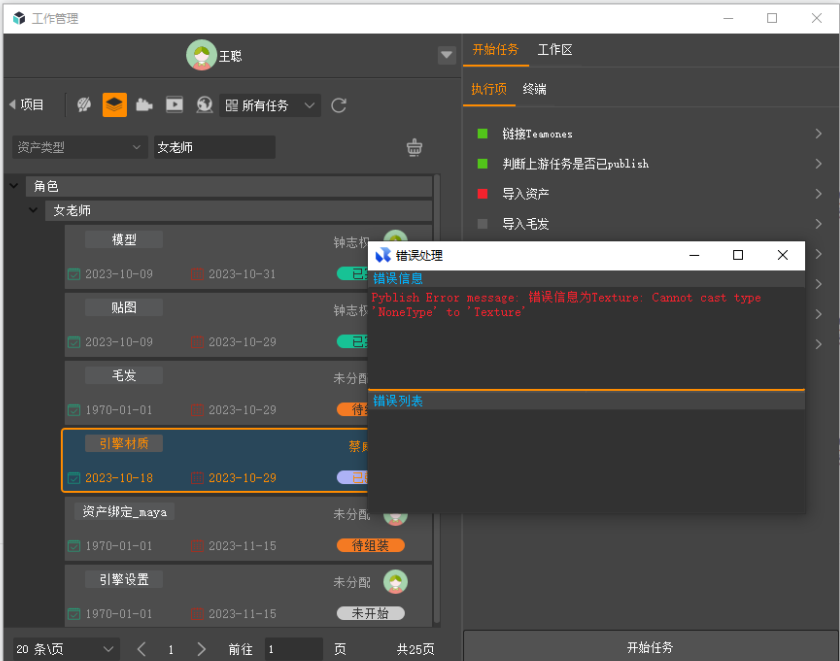
Task: Click the play-screen toolbar icon
Action: pyautogui.click(x=174, y=105)
